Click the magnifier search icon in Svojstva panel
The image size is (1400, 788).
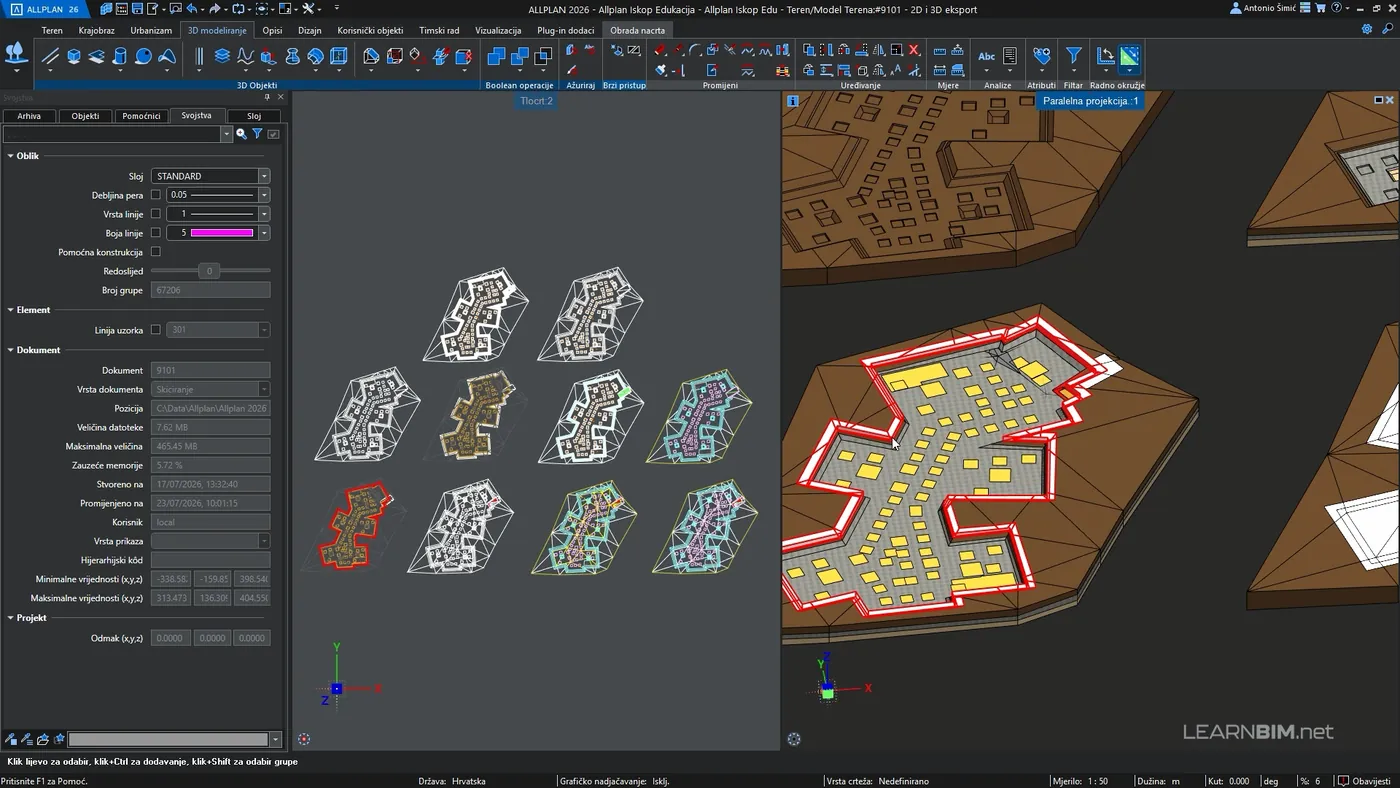242,134
